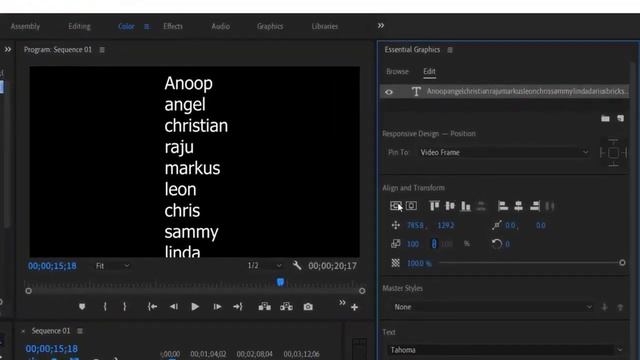The image size is (640, 360).
Task: Switch to the Assembly workspace
Action: click(25, 27)
